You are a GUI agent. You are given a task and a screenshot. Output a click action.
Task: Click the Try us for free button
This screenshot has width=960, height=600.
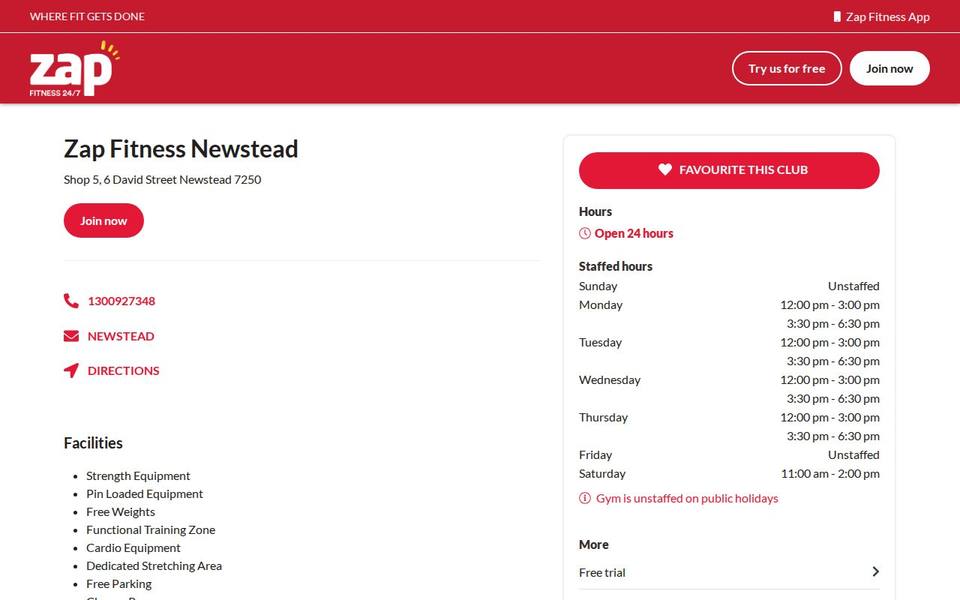(x=787, y=69)
